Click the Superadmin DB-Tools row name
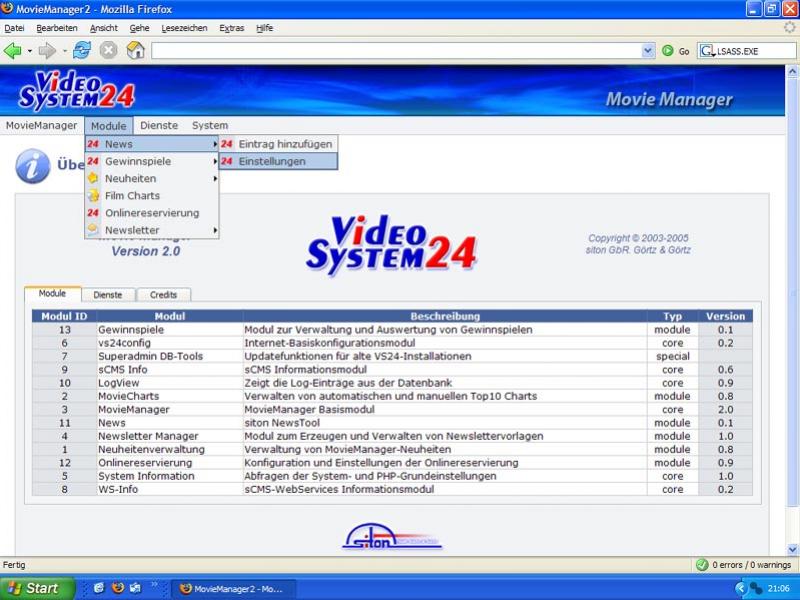 click(151, 356)
